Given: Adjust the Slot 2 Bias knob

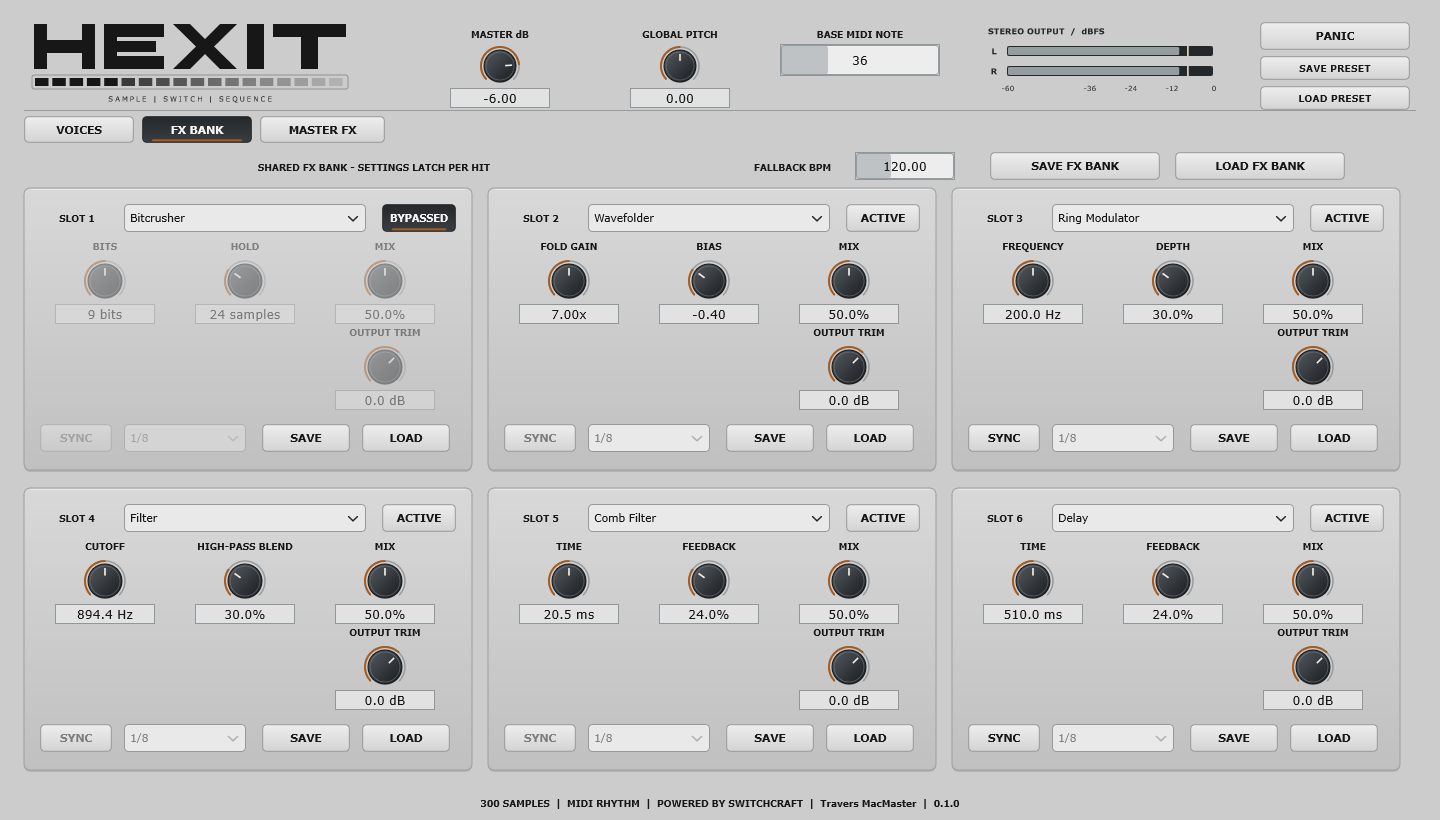Looking at the screenshot, I should click(709, 281).
